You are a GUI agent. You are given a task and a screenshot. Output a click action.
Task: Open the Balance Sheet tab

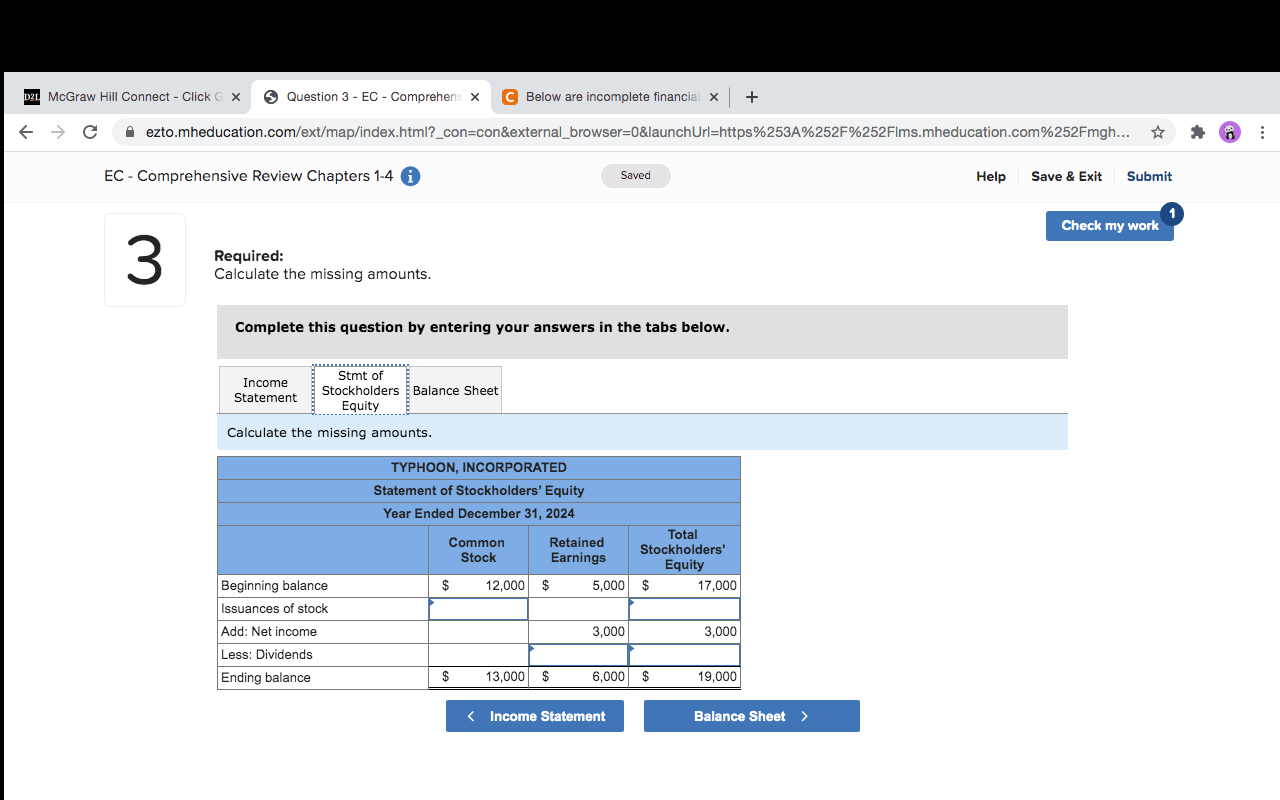click(455, 390)
